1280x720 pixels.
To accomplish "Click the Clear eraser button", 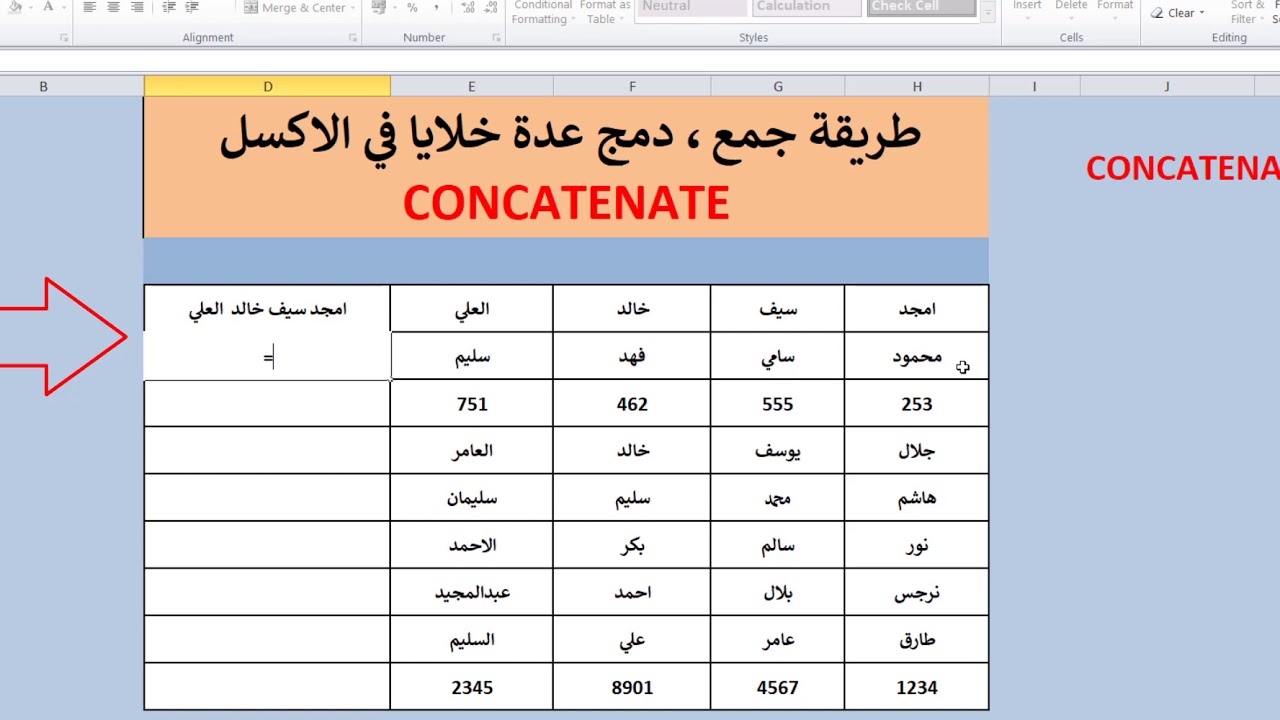I will (1177, 13).
